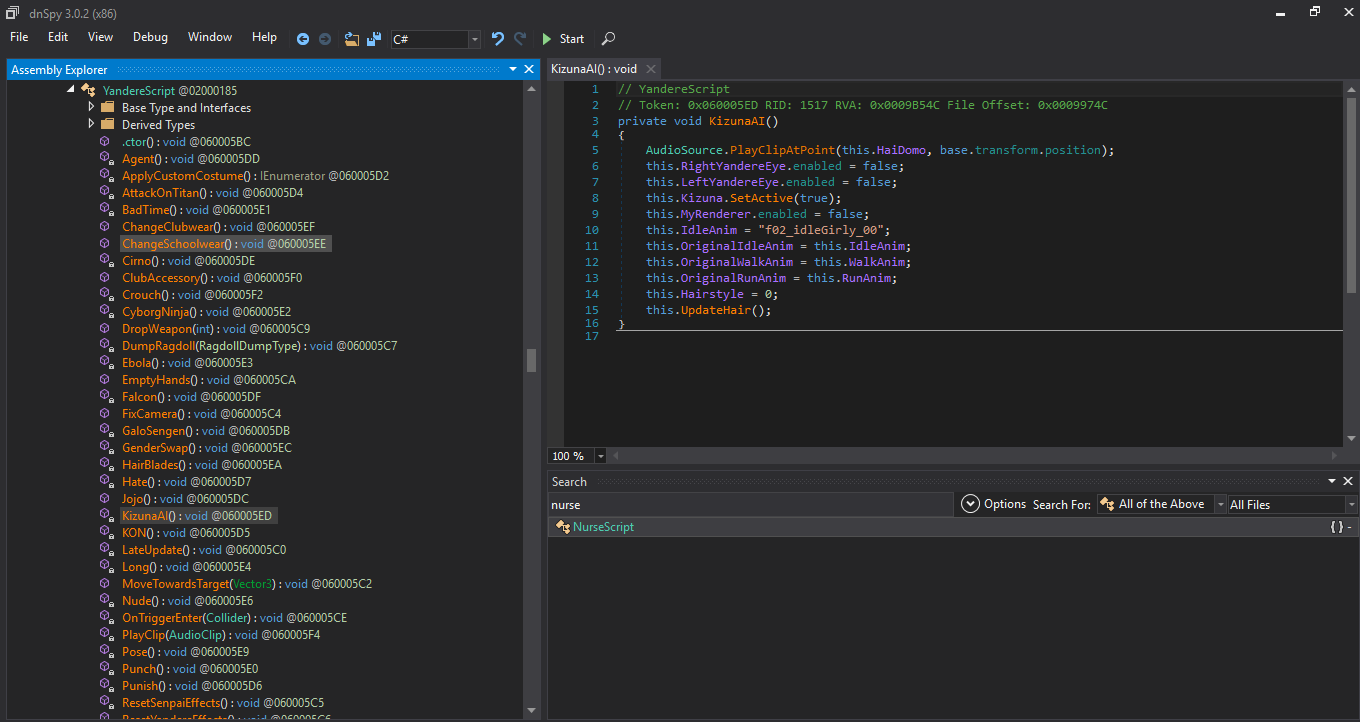Open the View menu
Viewport: 1360px width, 722px height.
(100, 37)
